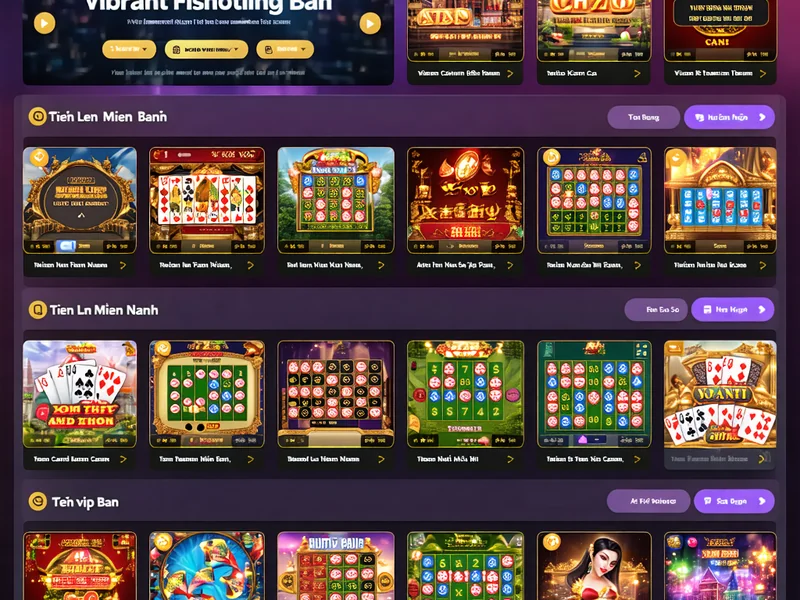Click the bright purple arrow button in the Tieh Len Mien Banh header

[729, 117]
